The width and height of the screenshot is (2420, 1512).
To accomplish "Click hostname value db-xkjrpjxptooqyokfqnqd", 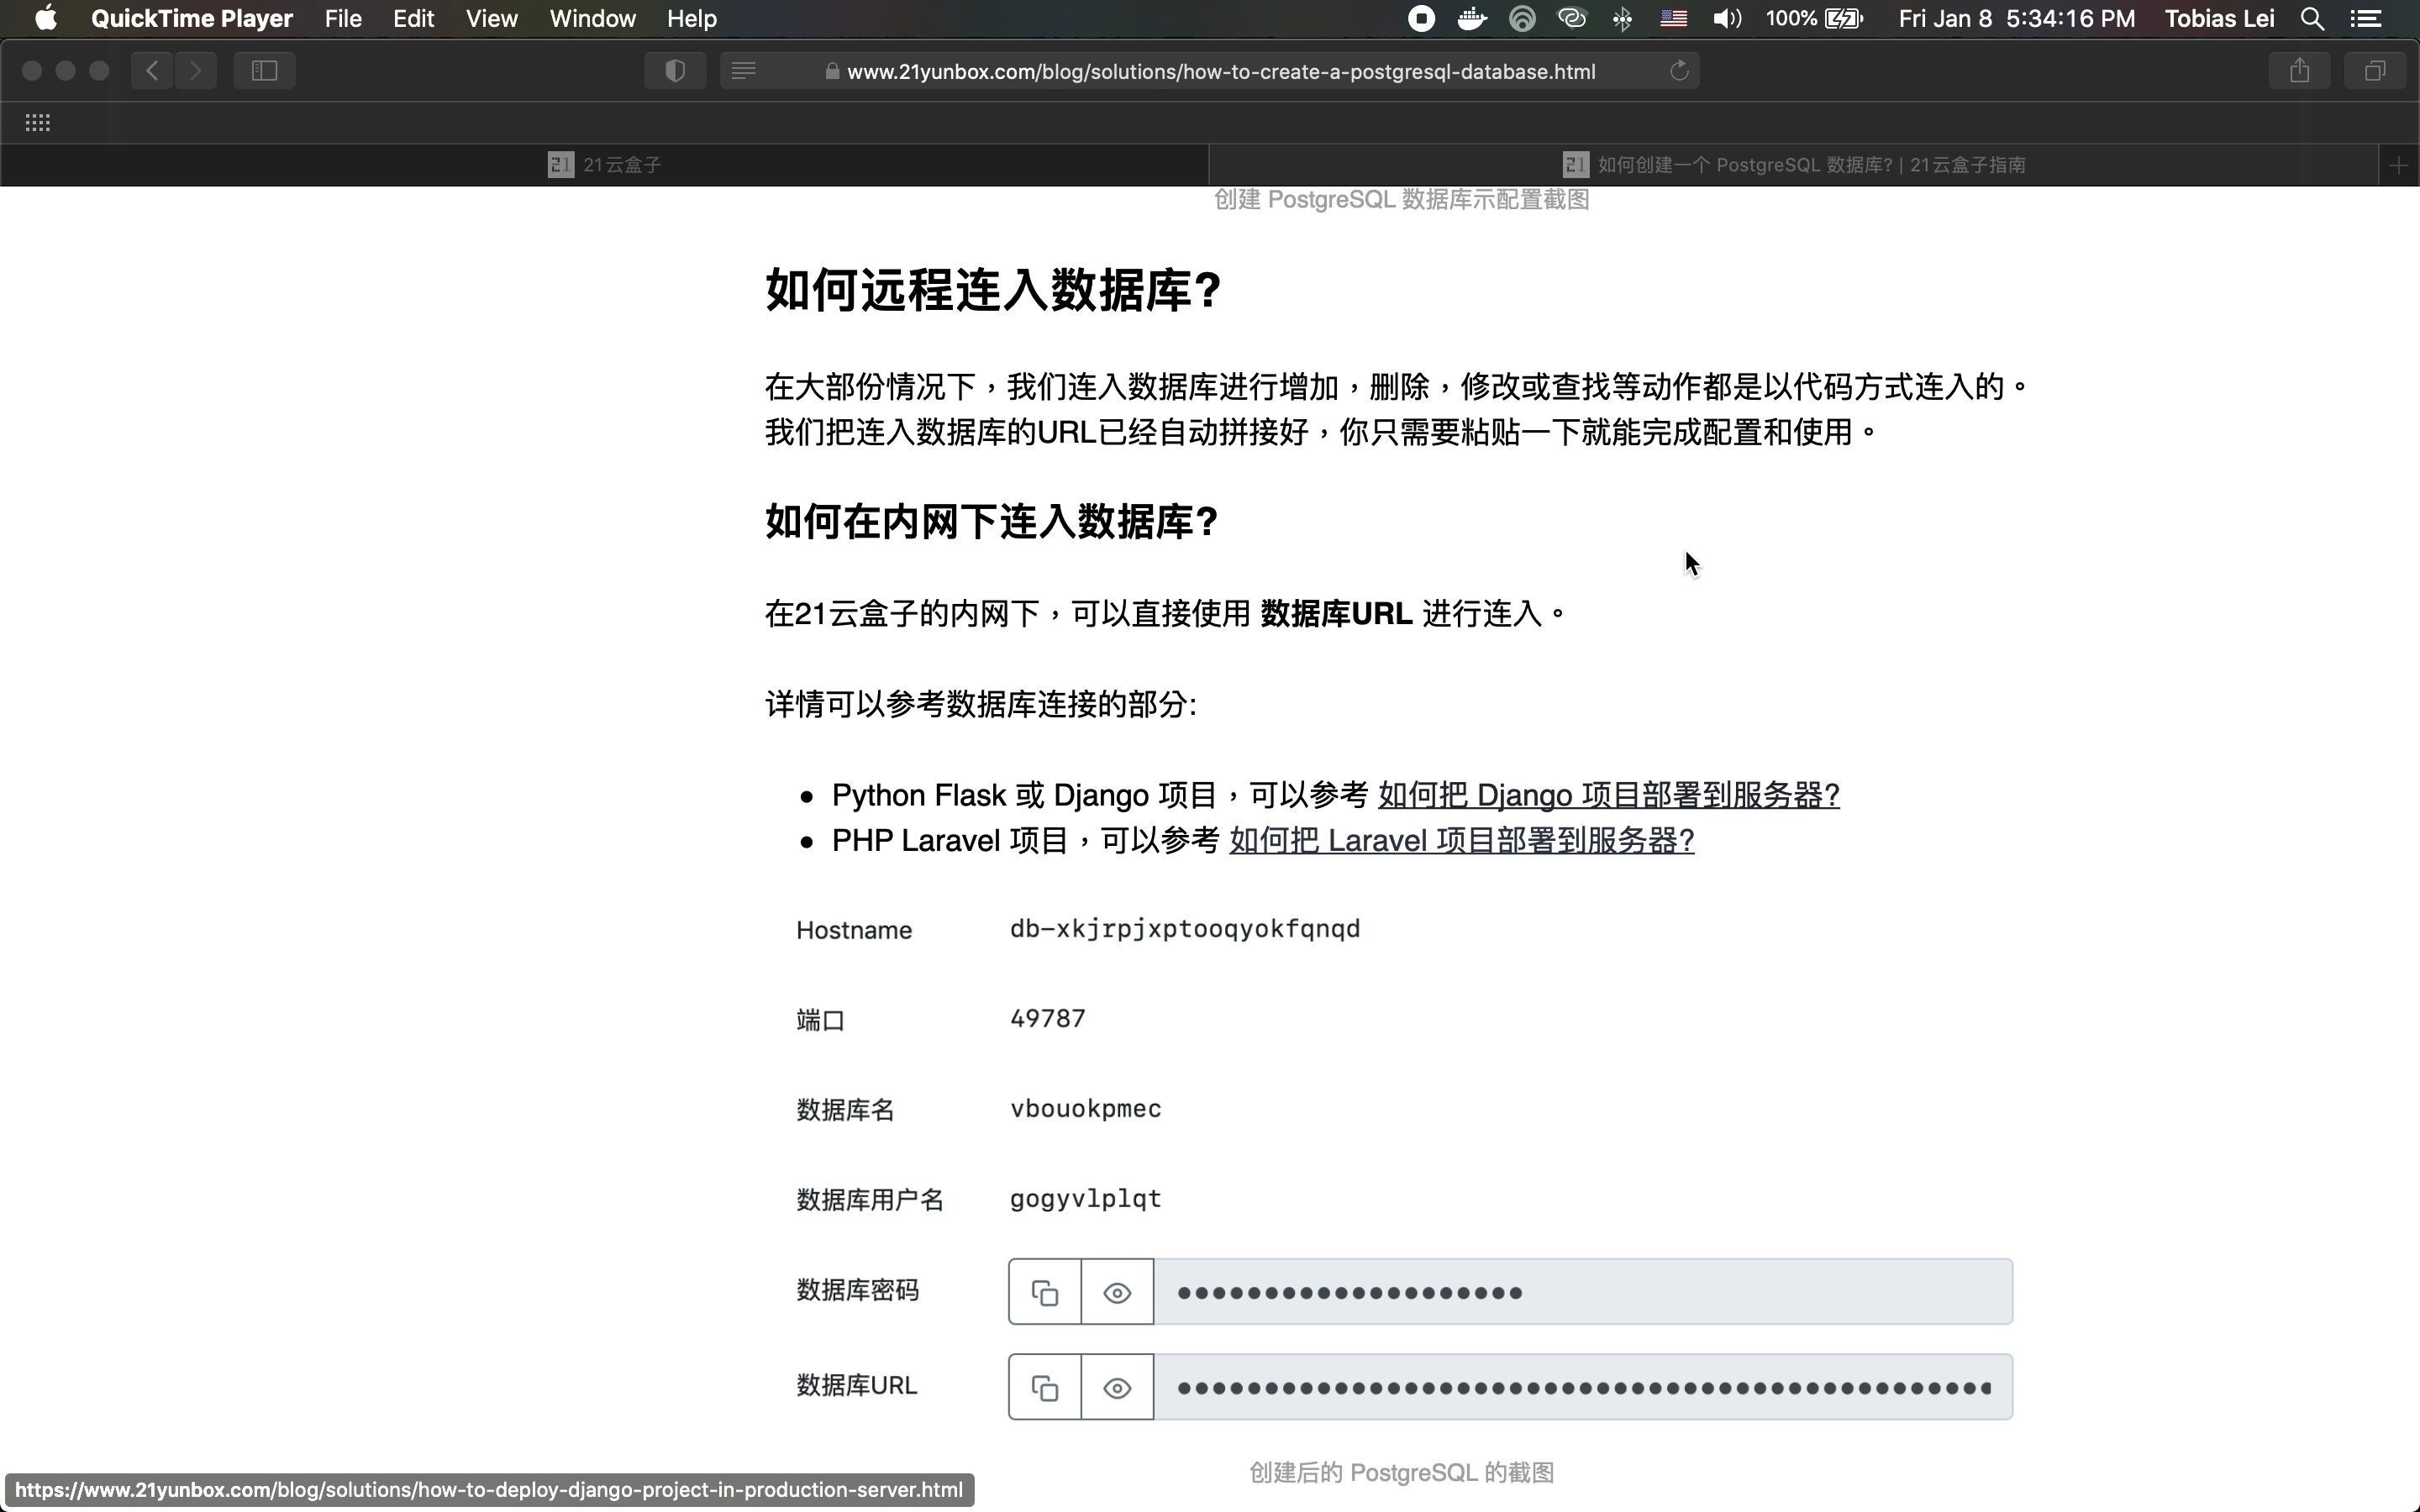I will click(x=1185, y=929).
